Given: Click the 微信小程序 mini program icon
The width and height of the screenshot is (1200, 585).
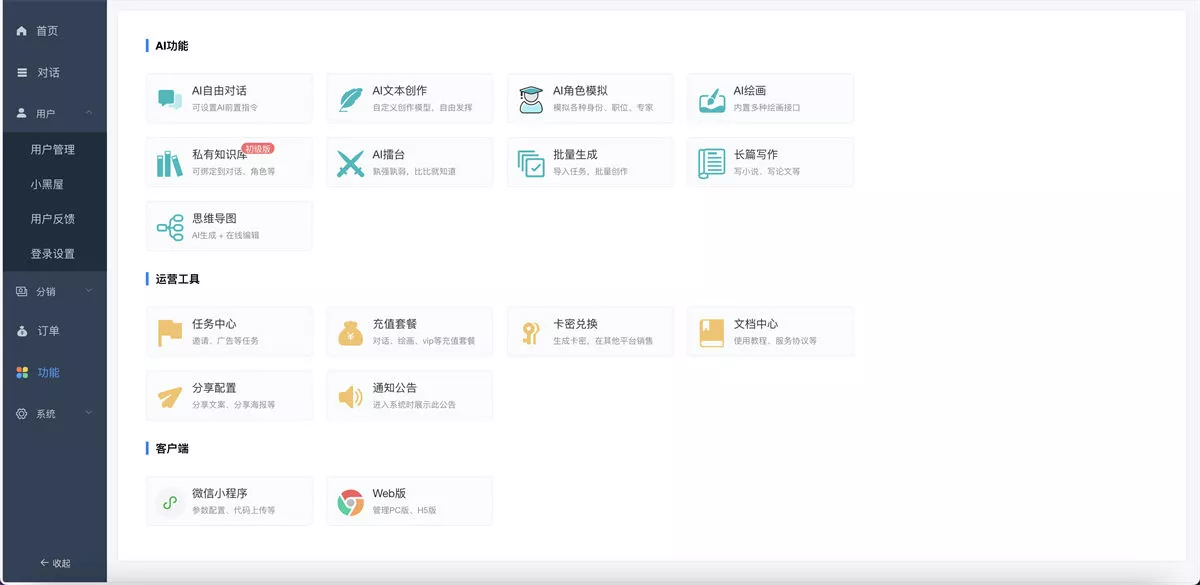Looking at the screenshot, I should click(169, 502).
